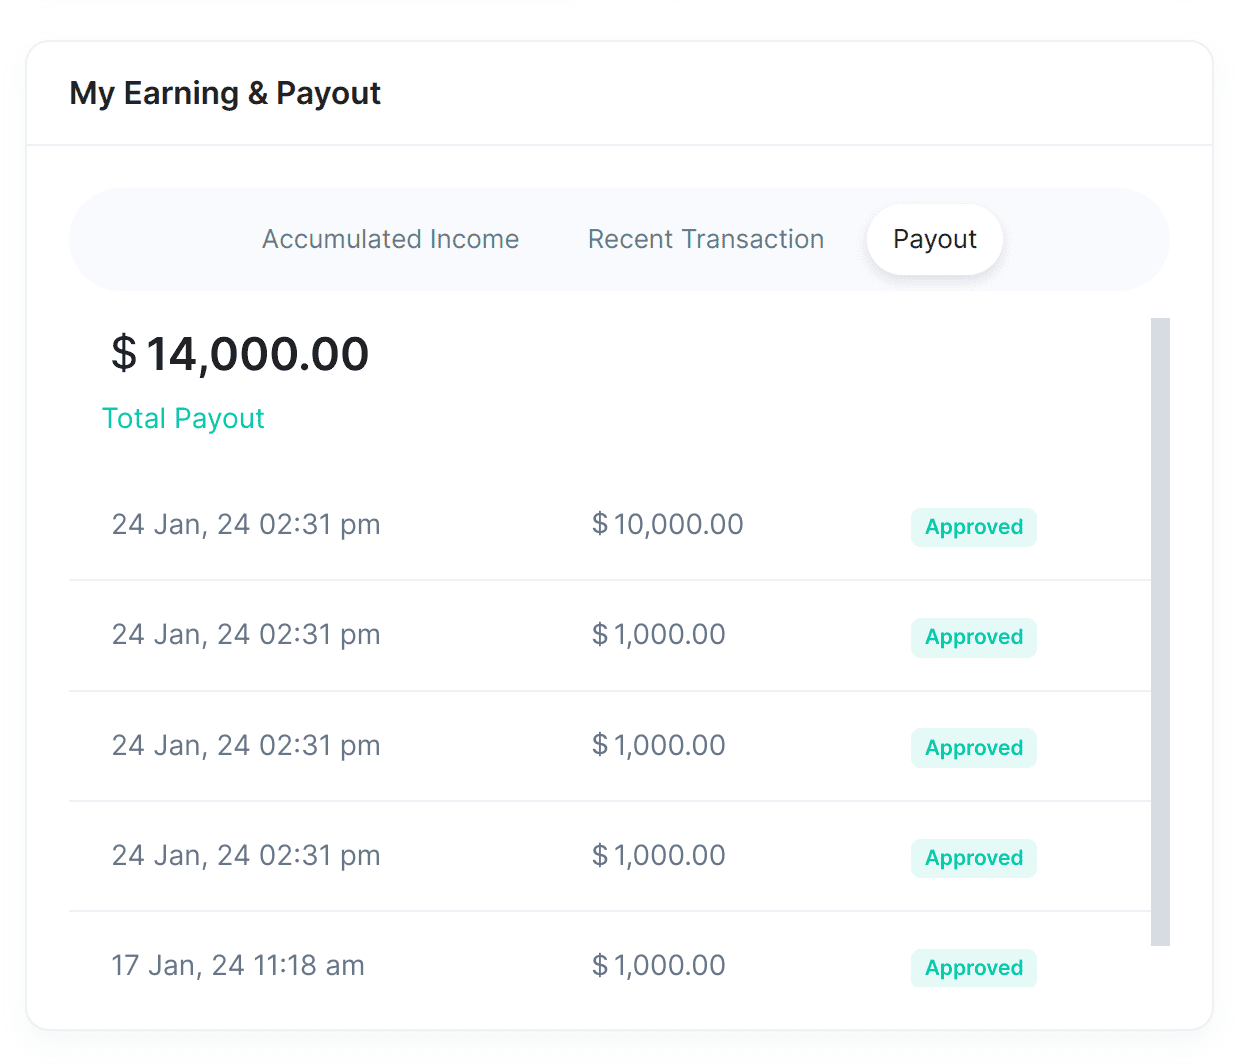Click the $1,000.00 amount in third row
The width and height of the screenshot is (1242, 1064).
[658, 745]
